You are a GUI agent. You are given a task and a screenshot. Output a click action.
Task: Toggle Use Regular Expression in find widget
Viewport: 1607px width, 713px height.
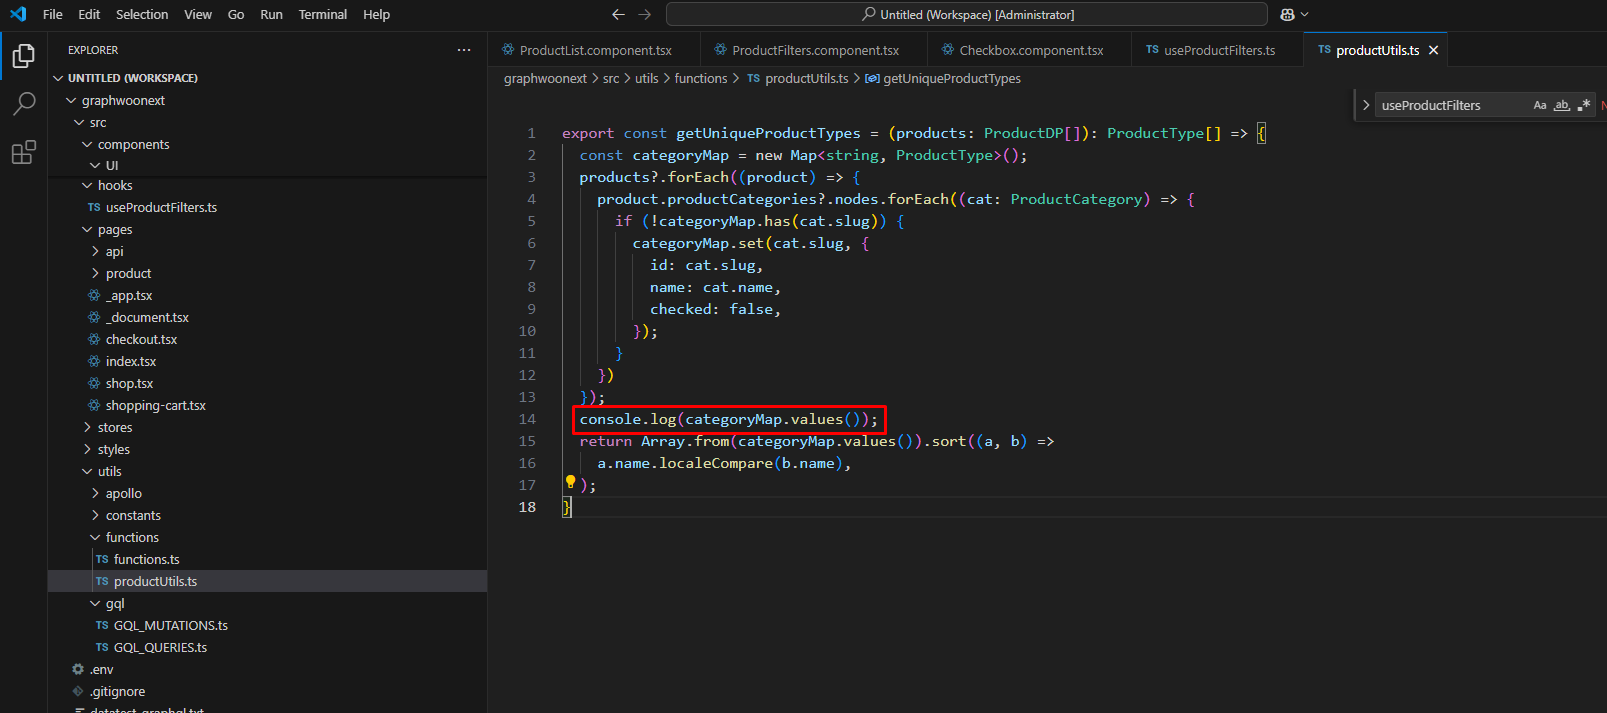tap(1584, 105)
